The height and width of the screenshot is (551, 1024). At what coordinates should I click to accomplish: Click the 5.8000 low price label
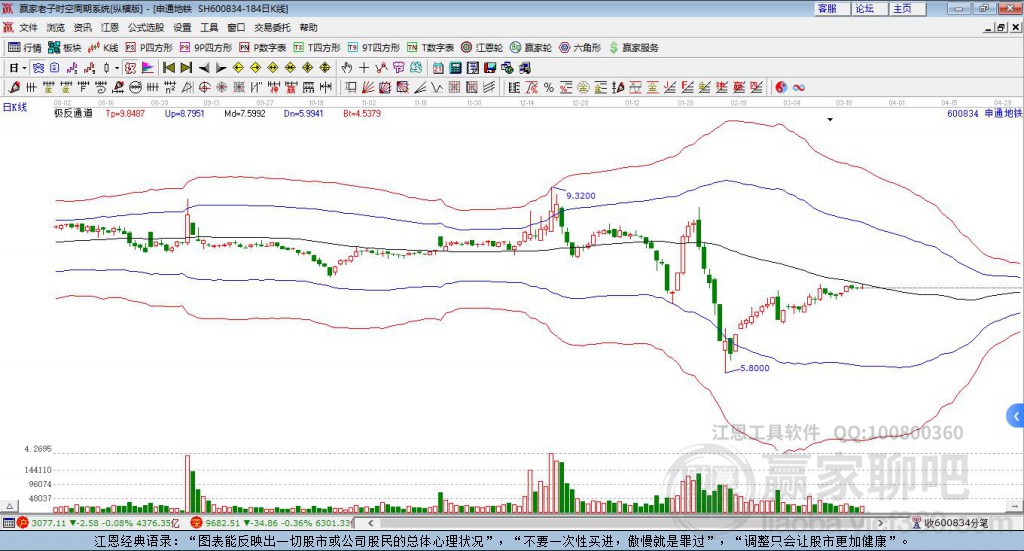point(755,368)
